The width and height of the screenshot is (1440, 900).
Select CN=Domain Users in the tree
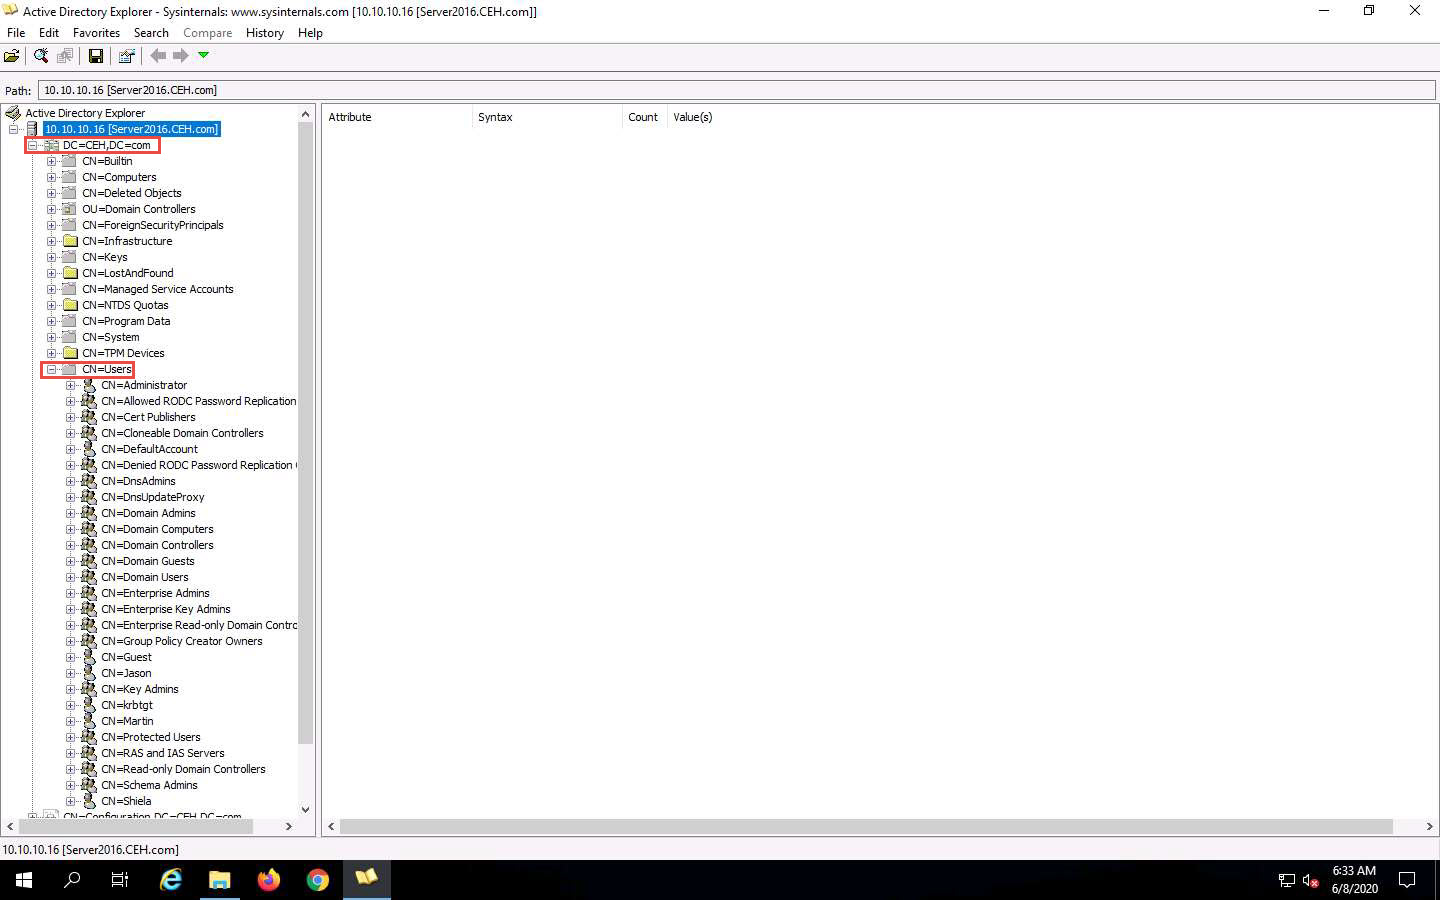(144, 577)
